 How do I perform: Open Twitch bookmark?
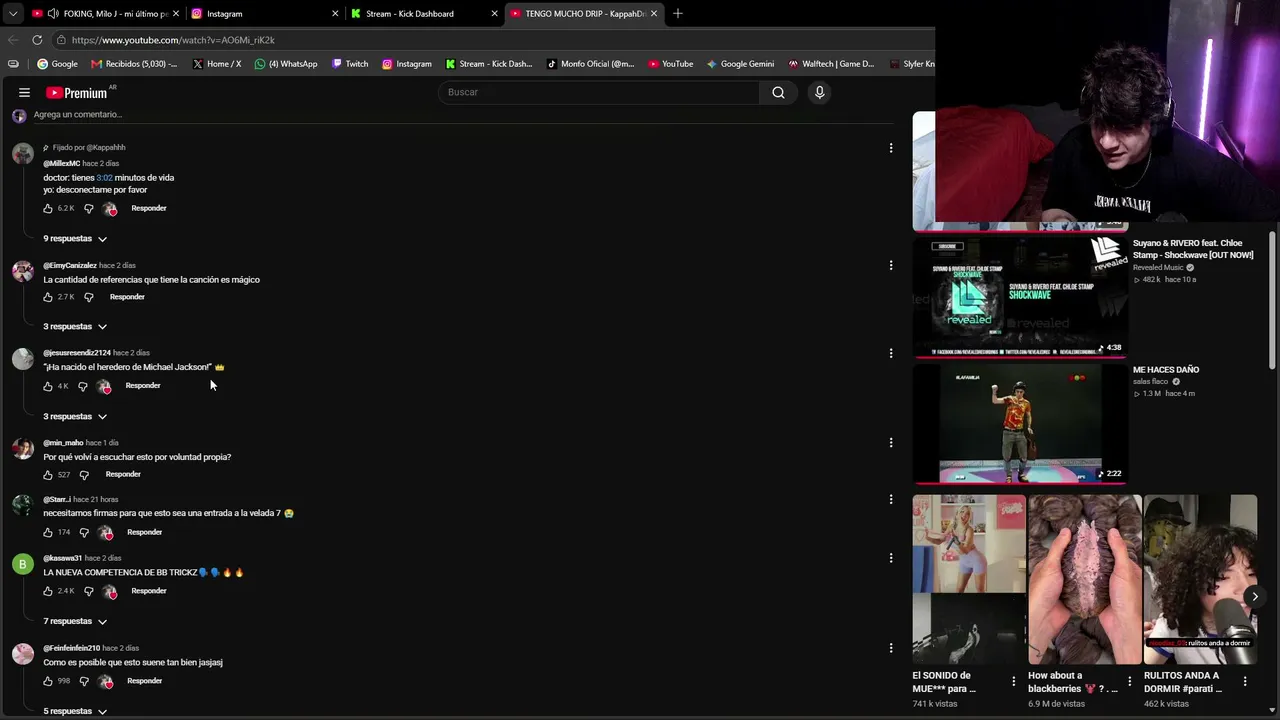point(350,64)
